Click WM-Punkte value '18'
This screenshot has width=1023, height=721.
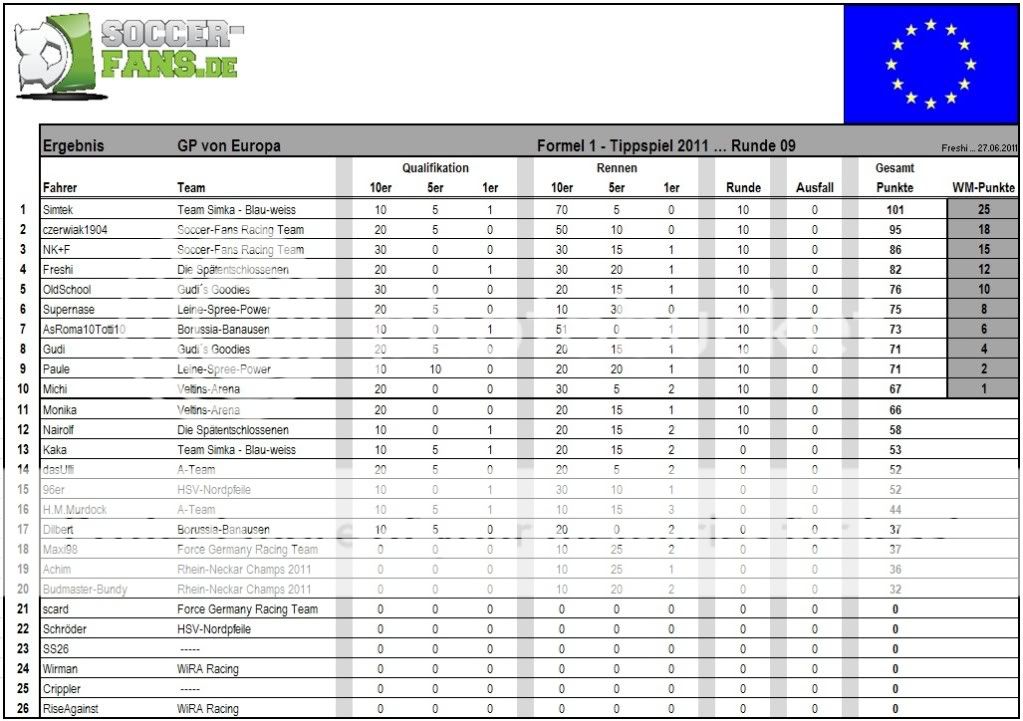984,230
